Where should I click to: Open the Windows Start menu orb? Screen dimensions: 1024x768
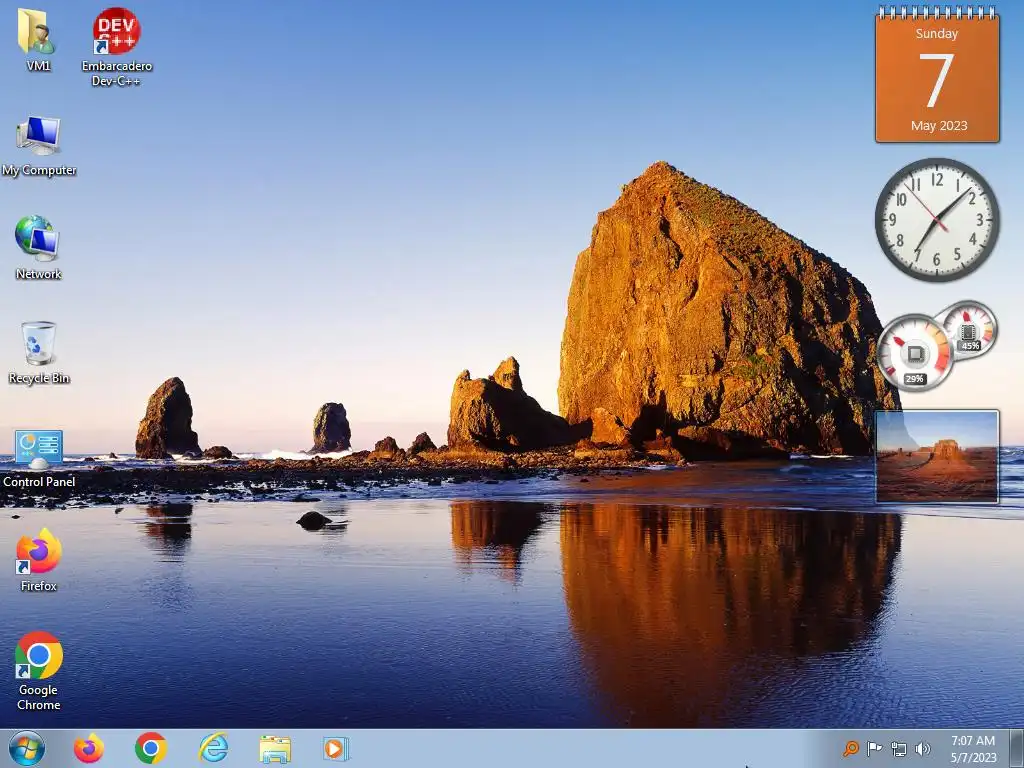pos(27,748)
